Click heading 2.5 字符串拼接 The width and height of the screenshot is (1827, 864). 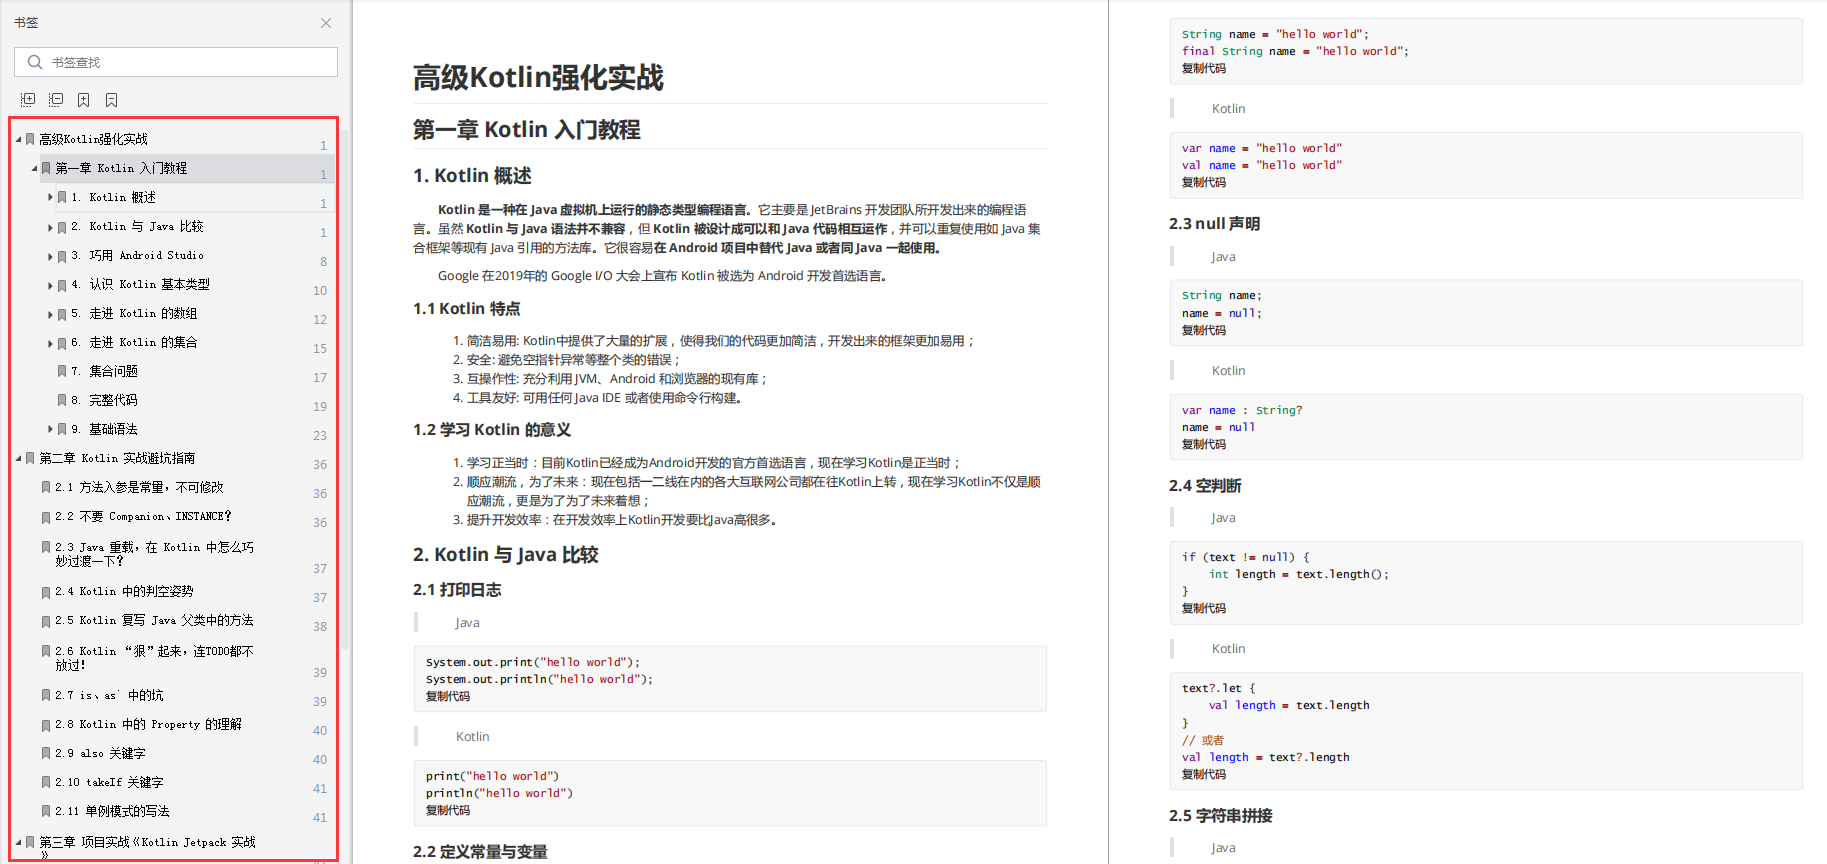[x=1220, y=816]
